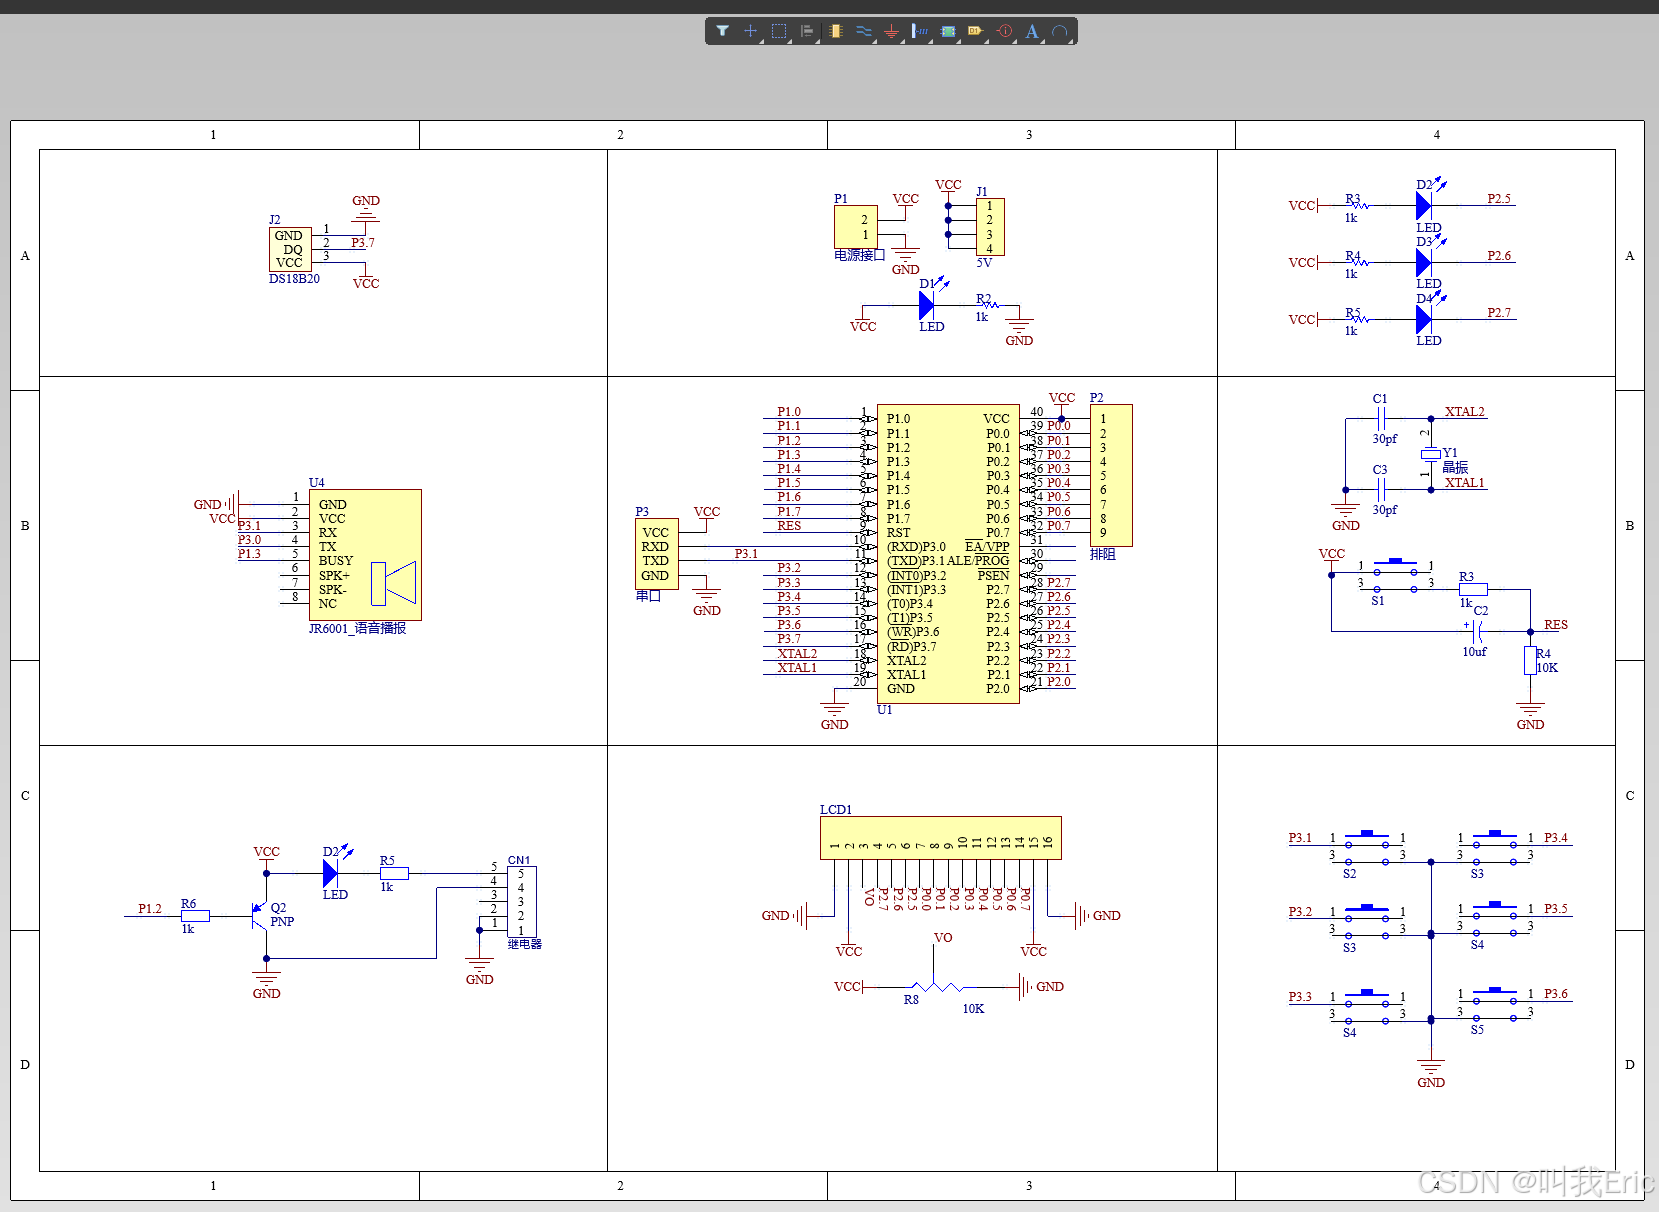Activate the Place Wire tool
This screenshot has height=1212, width=1659.
coord(864,31)
